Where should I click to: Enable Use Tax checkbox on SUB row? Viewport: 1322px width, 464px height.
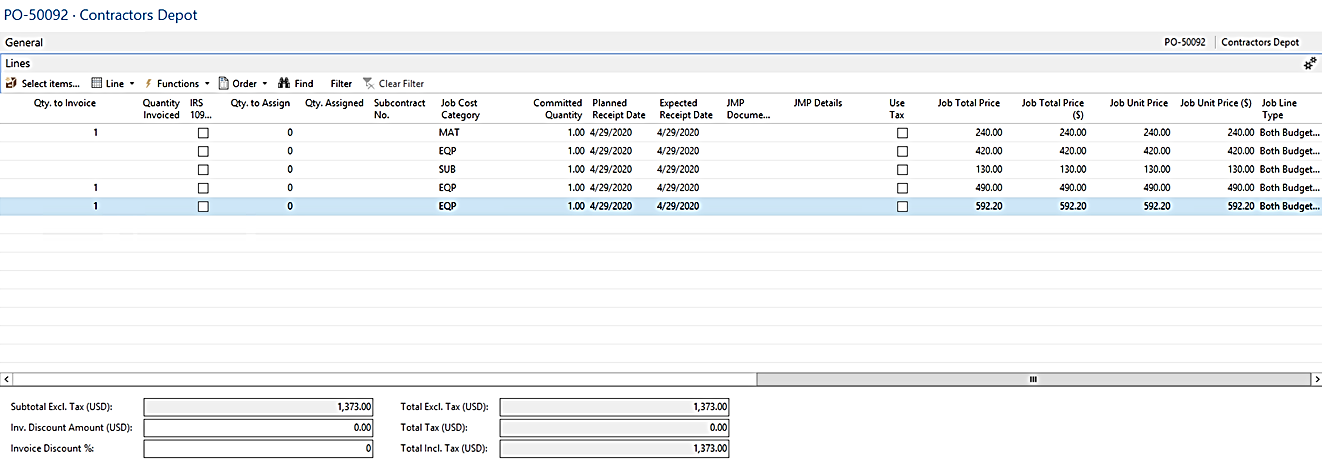(x=902, y=170)
